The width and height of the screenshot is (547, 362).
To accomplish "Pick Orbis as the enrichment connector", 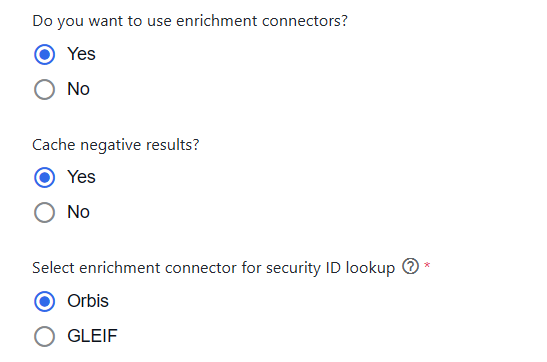I will pyautogui.click(x=44, y=301).
